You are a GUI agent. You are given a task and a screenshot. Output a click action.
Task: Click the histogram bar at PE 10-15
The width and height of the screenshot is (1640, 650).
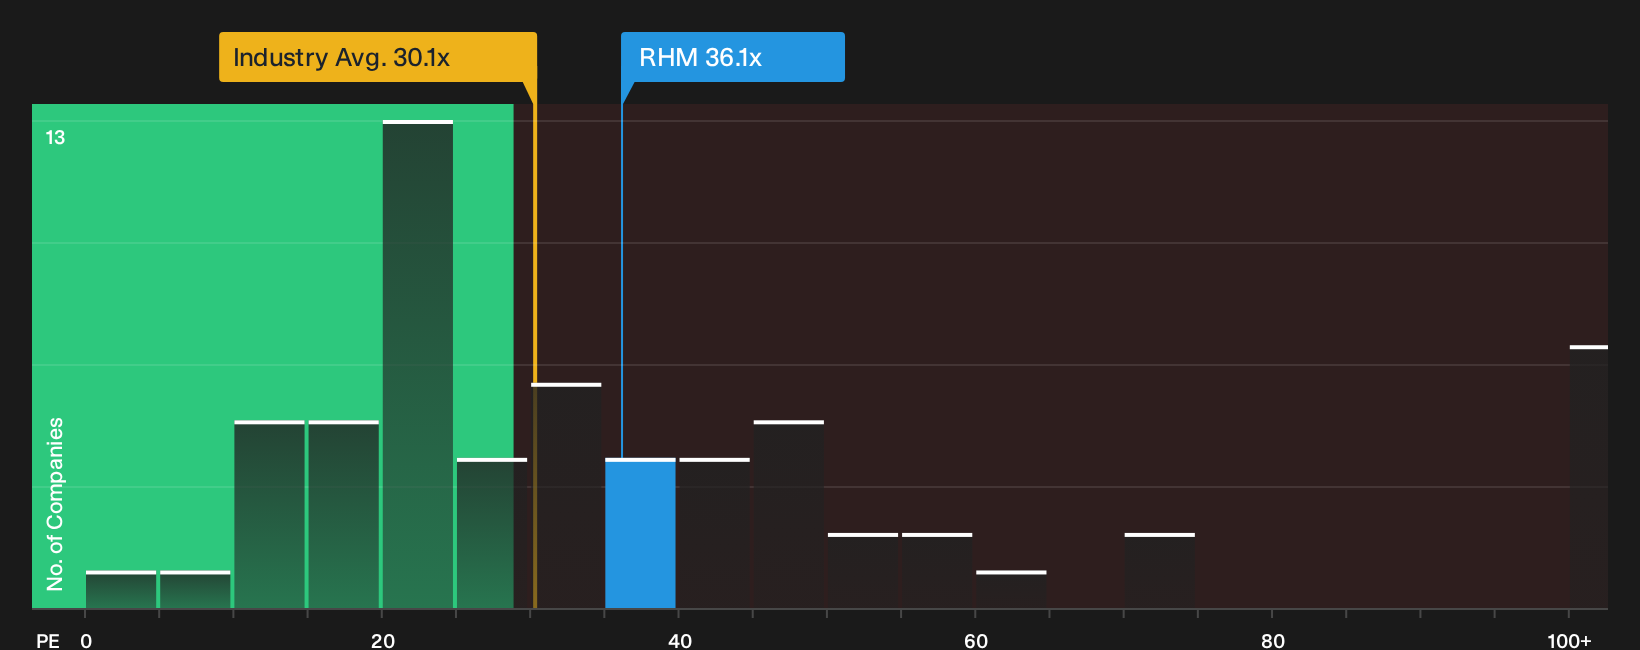(269, 514)
